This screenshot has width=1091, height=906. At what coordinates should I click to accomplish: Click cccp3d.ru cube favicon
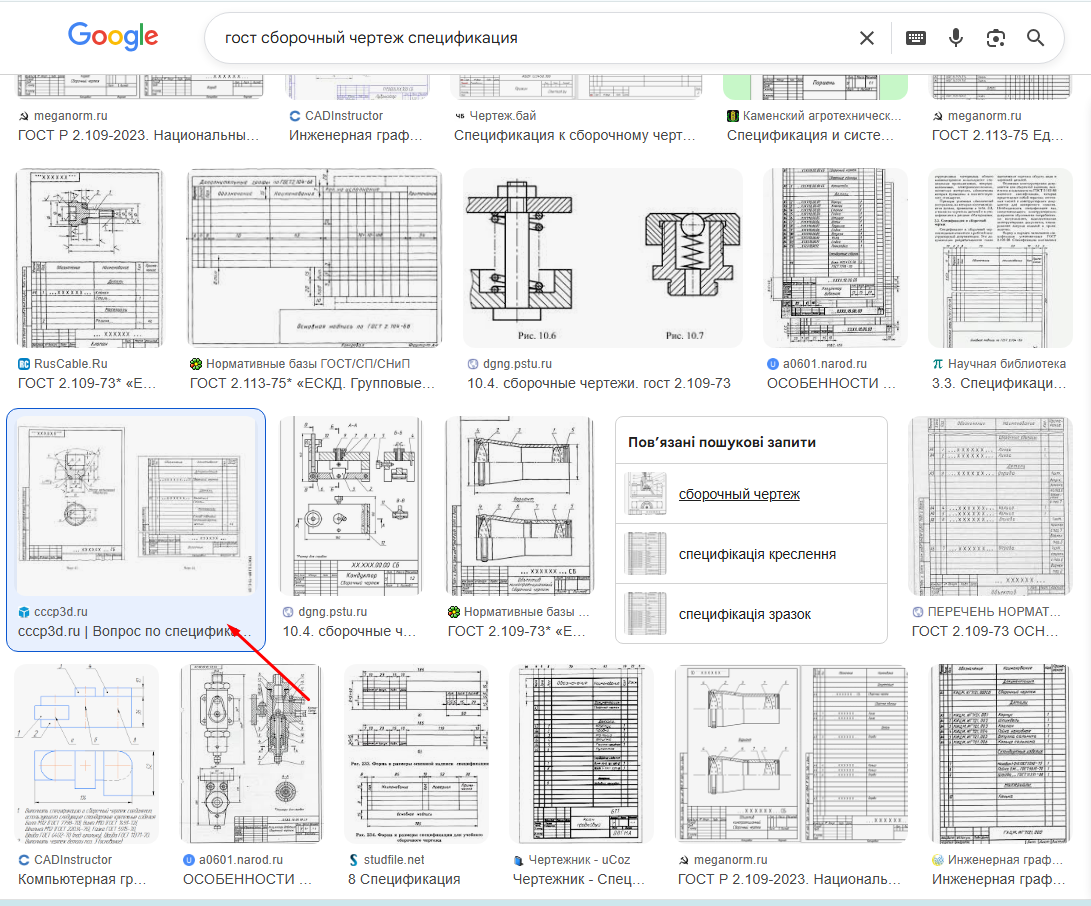pyautogui.click(x=24, y=612)
